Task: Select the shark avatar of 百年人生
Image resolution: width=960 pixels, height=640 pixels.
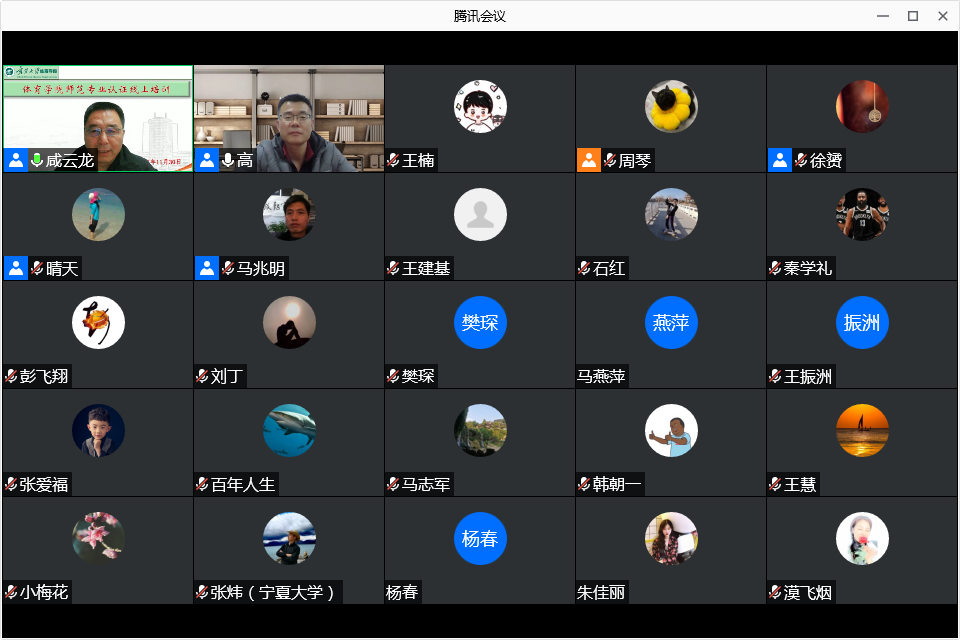Action: (289, 431)
